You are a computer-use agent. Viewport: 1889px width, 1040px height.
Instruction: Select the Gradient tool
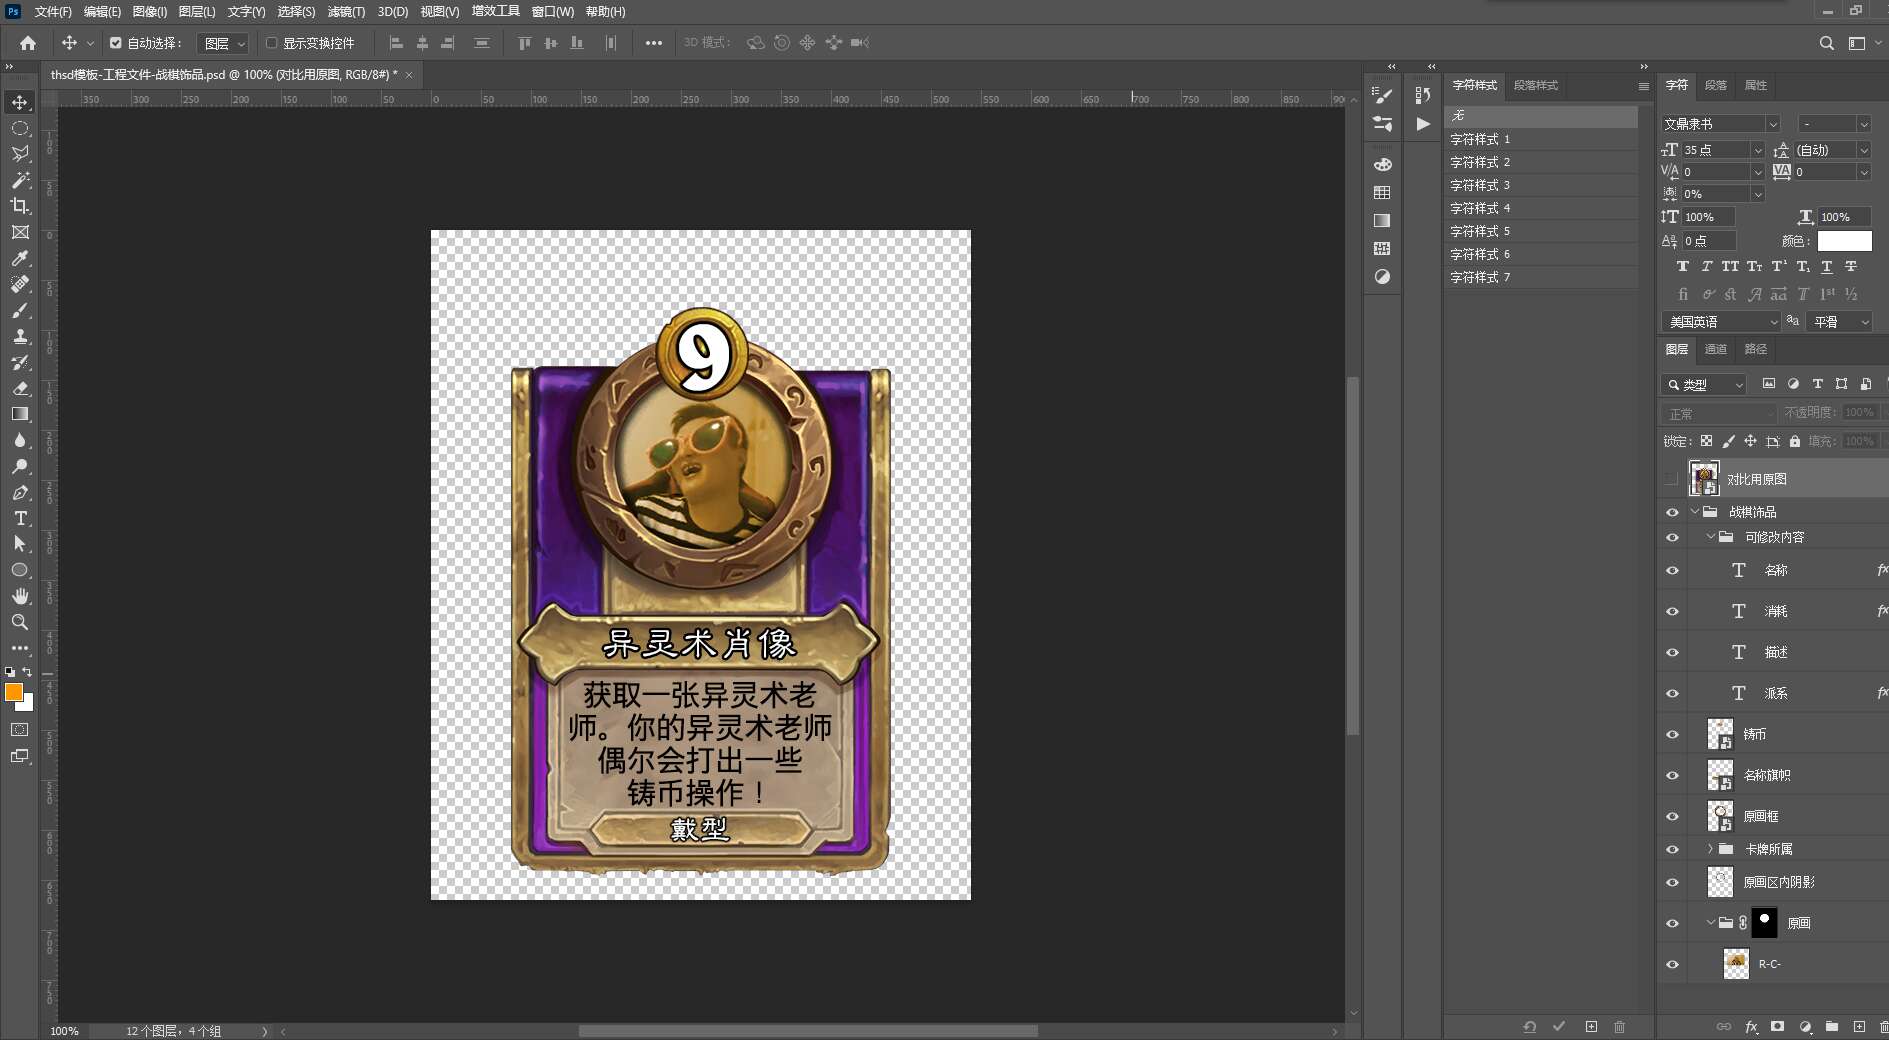coord(20,414)
